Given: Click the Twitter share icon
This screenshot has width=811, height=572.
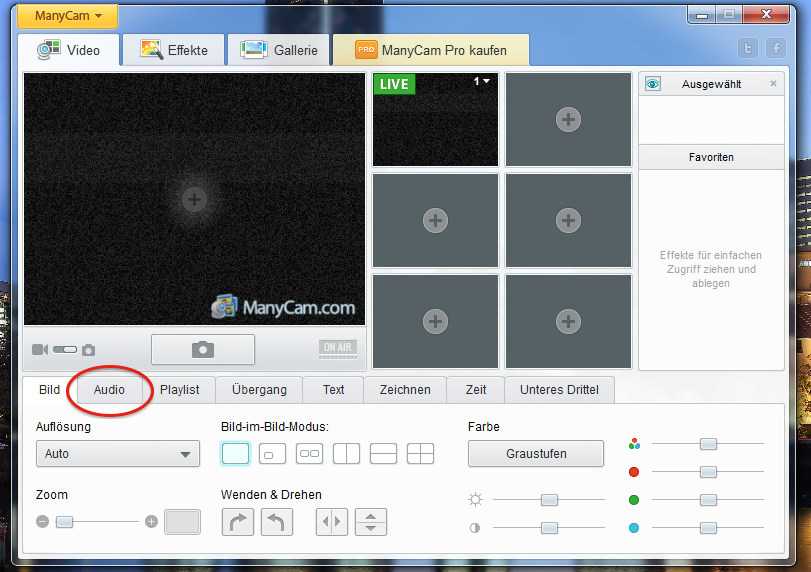Looking at the screenshot, I should click(x=748, y=49).
